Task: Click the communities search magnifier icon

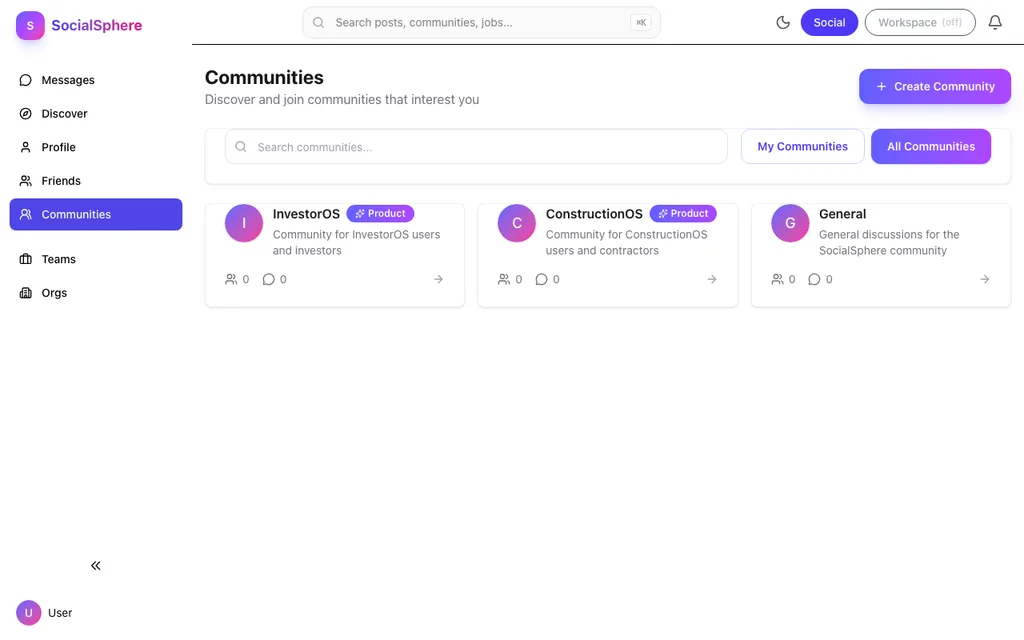Action: click(241, 147)
